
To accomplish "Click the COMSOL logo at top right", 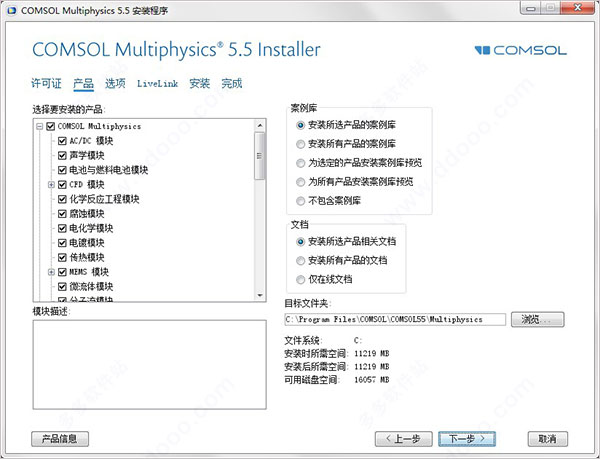I will 520,50.
